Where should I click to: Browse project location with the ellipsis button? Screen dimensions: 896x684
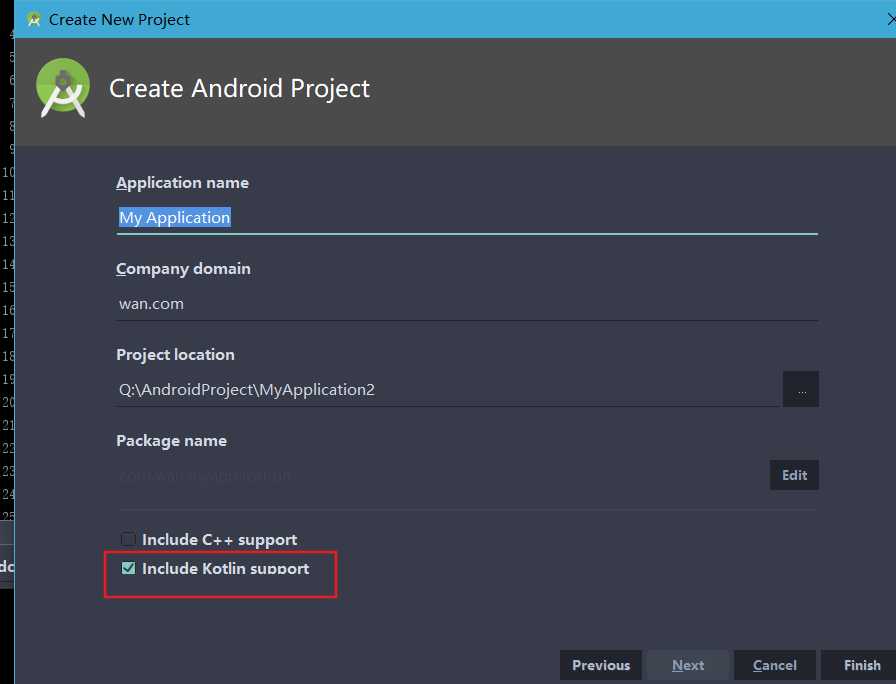pyautogui.click(x=801, y=389)
